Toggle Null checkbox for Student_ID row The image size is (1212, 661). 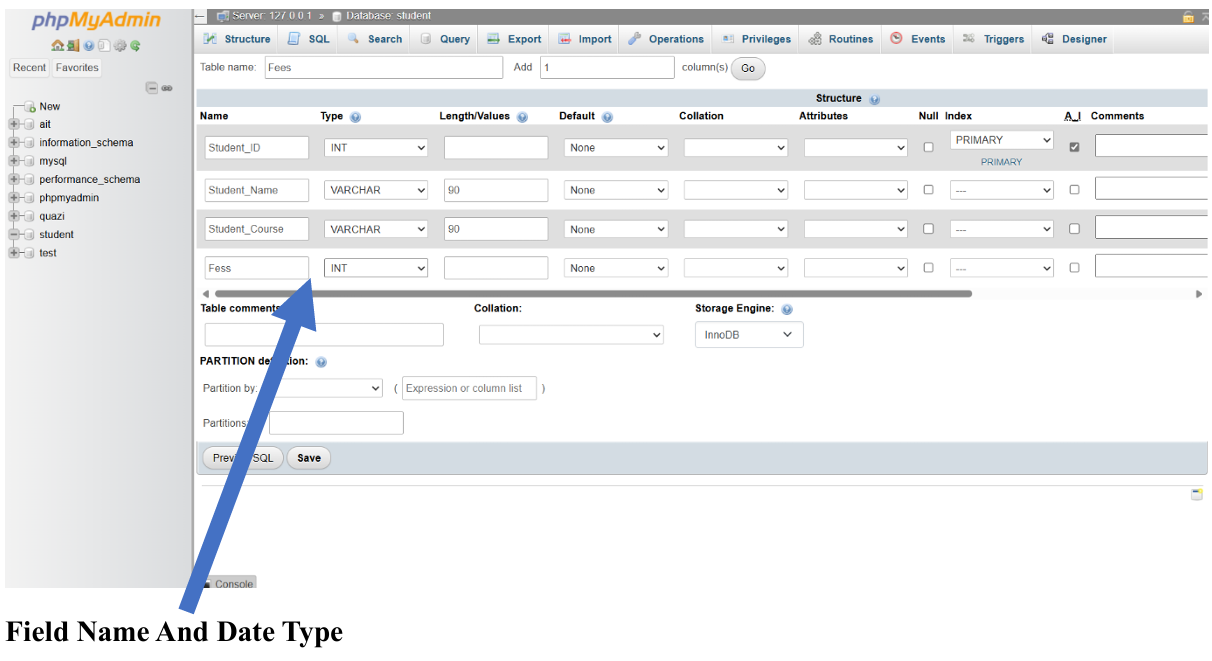pos(928,147)
